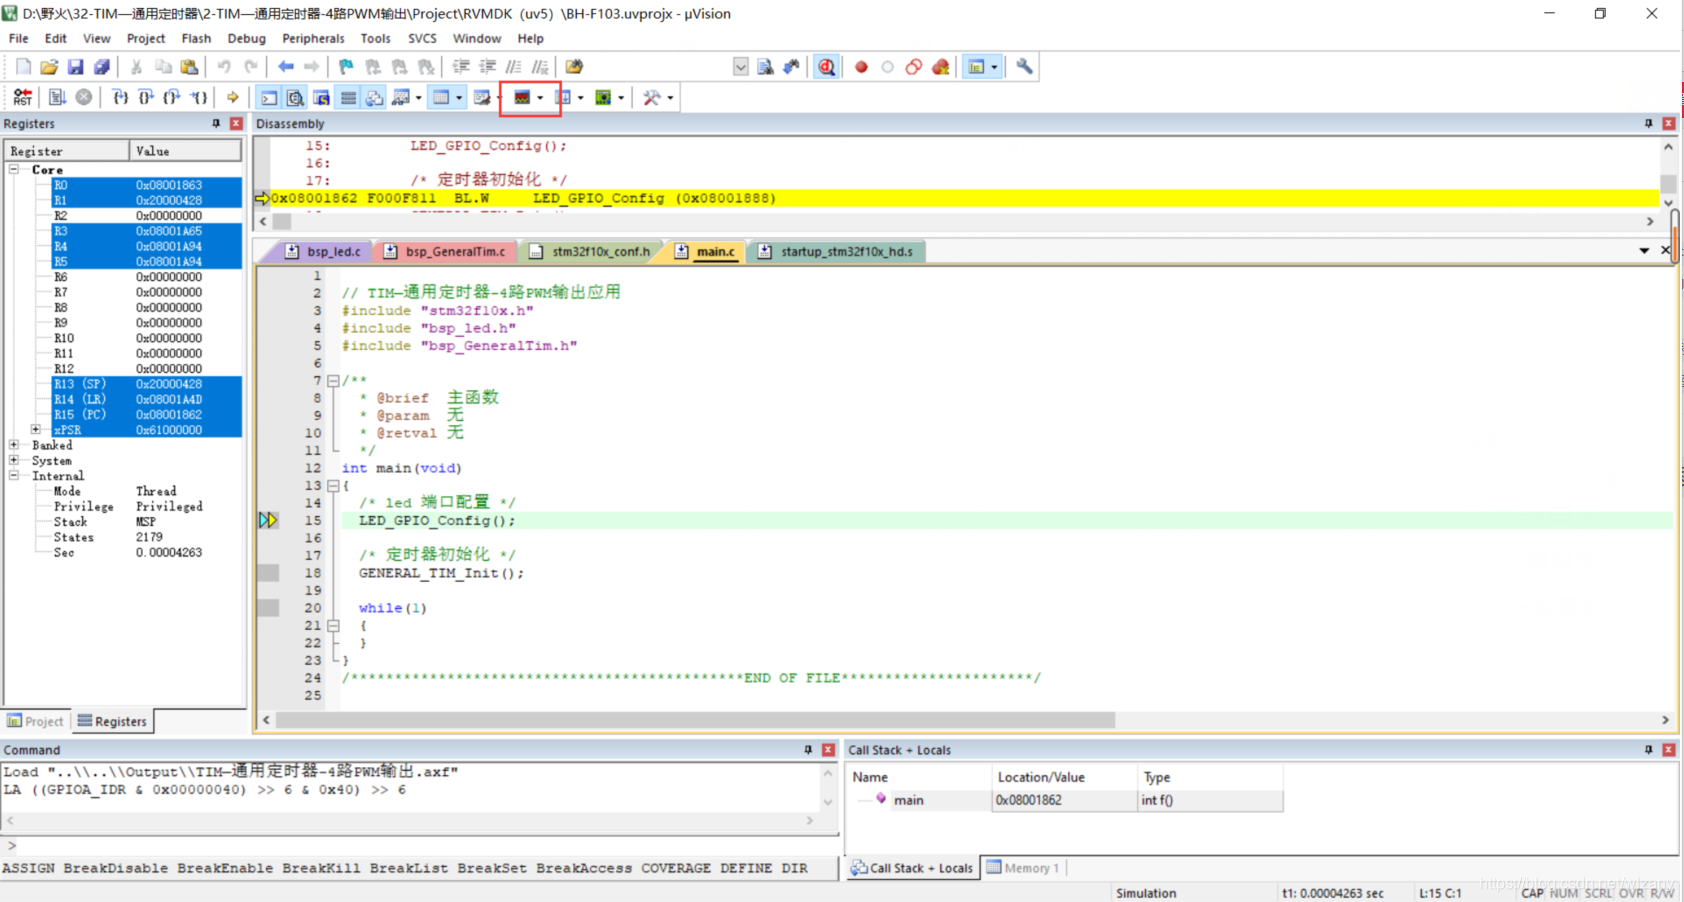Image resolution: width=1684 pixels, height=902 pixels.
Task: Open the editor tab list dropdown
Action: coord(1644,251)
